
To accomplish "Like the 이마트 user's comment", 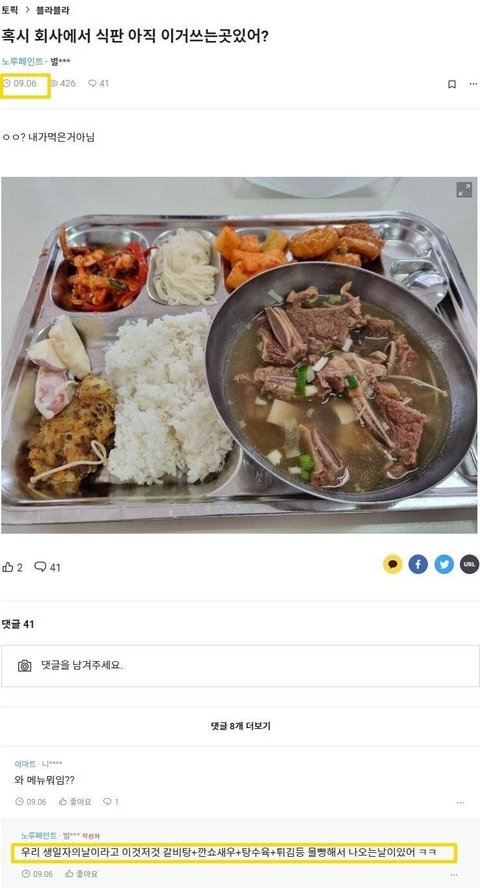I will tap(75, 801).
